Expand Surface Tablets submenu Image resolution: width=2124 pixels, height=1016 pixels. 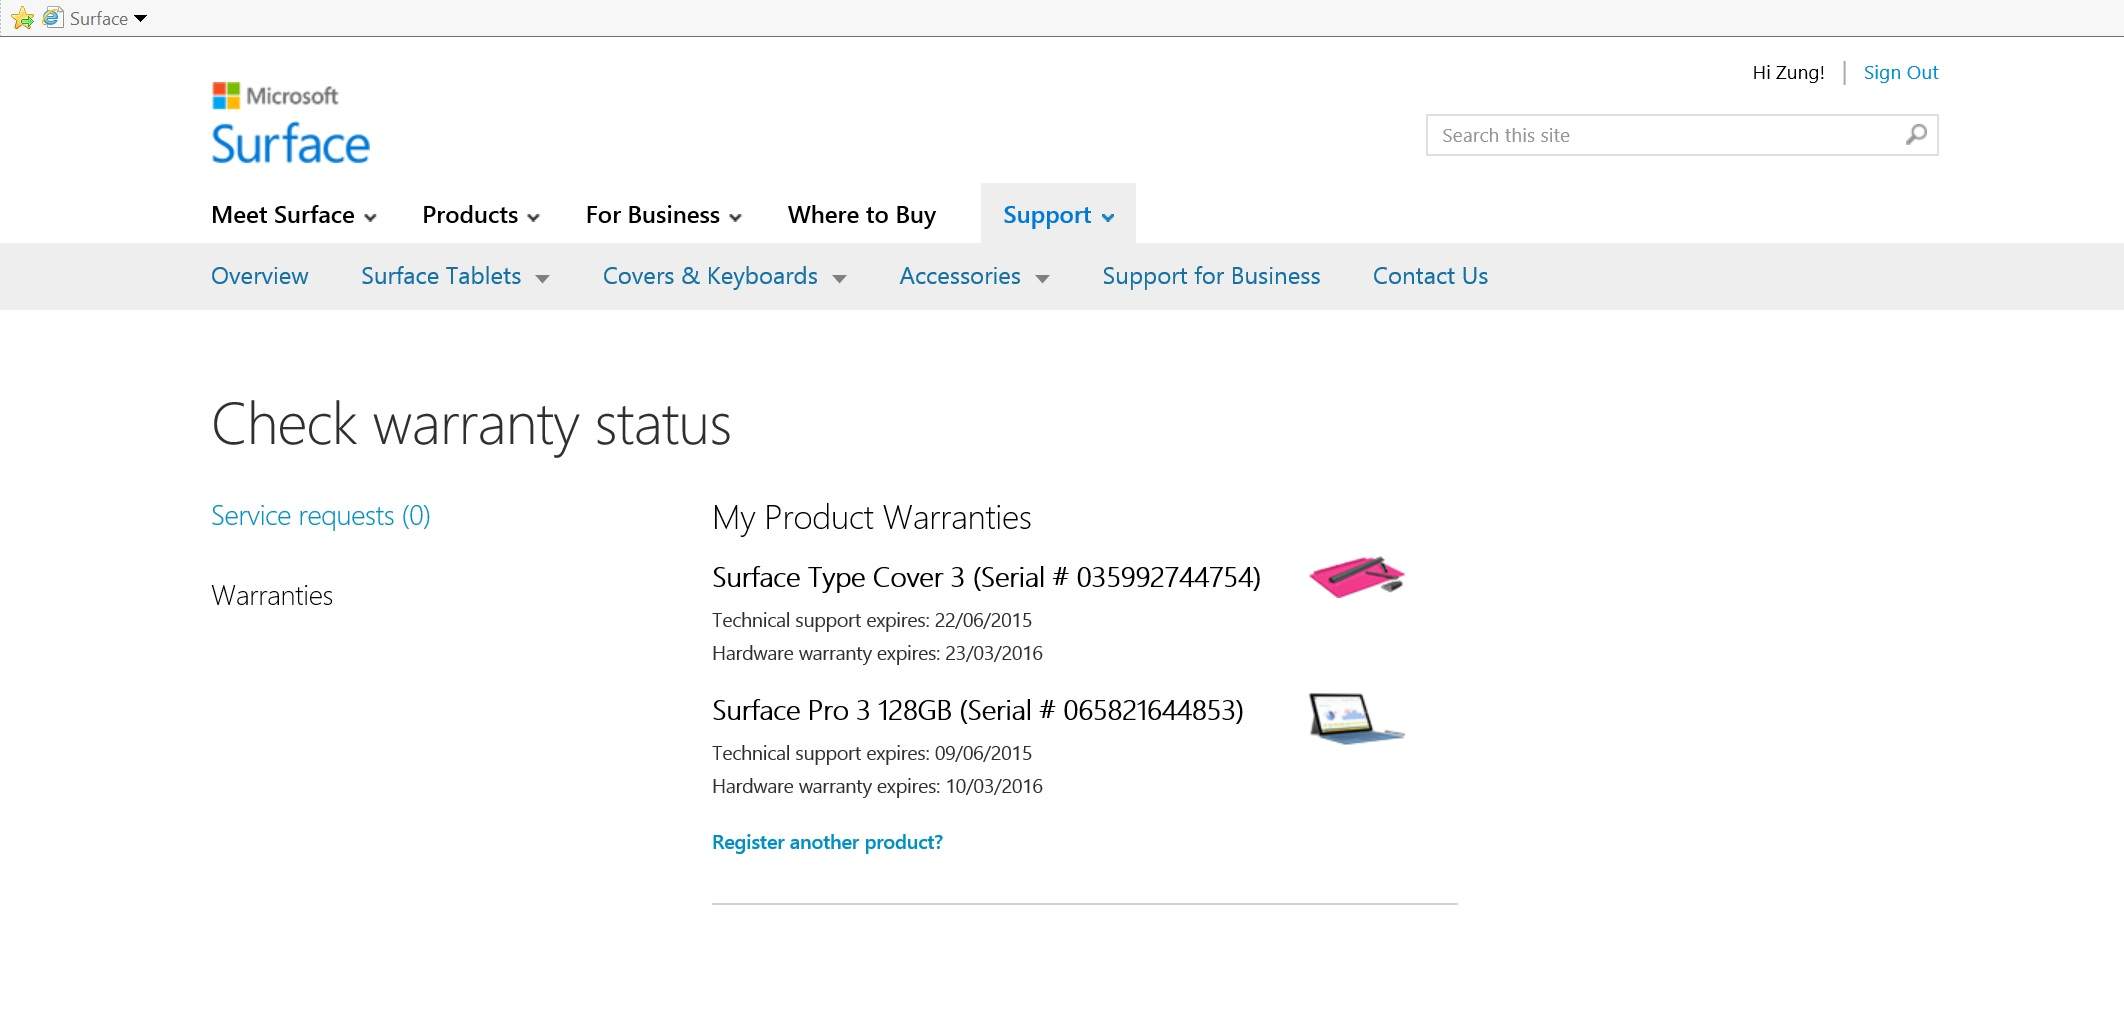pyautogui.click(x=455, y=276)
